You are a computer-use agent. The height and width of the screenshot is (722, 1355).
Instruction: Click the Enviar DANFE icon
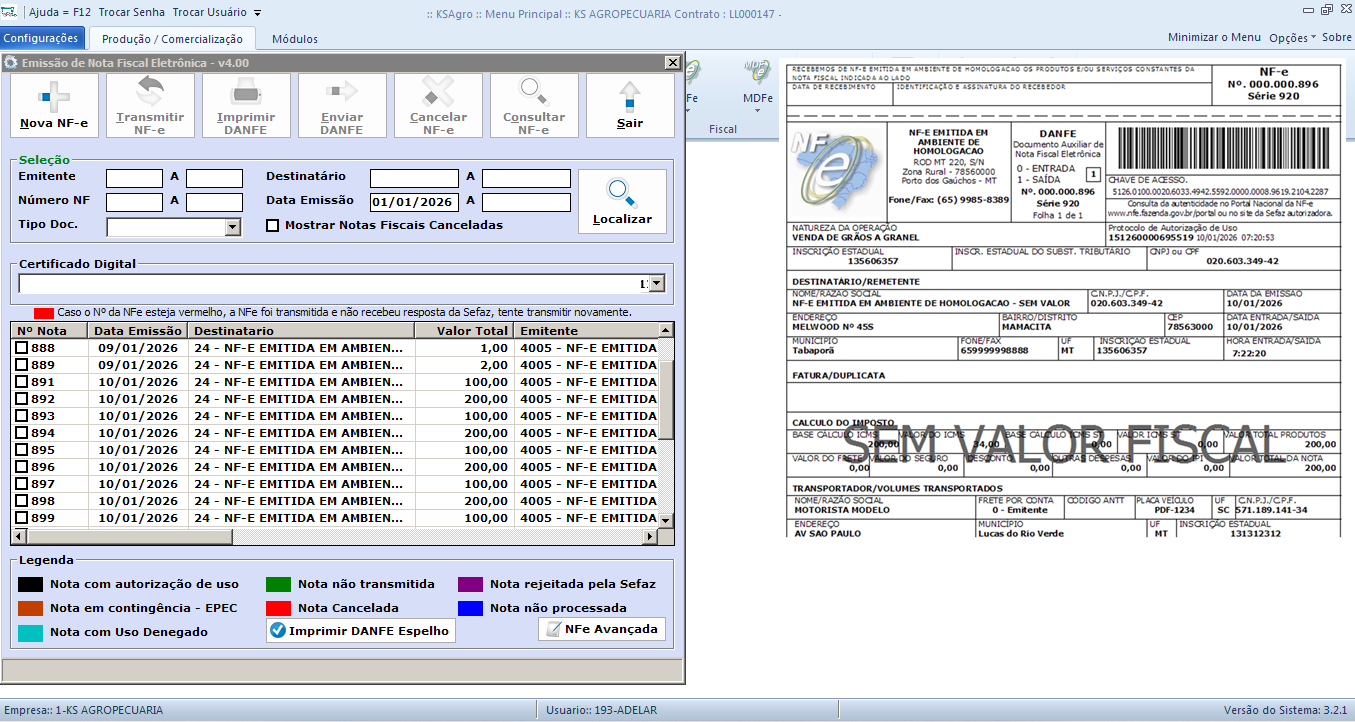[x=342, y=94]
